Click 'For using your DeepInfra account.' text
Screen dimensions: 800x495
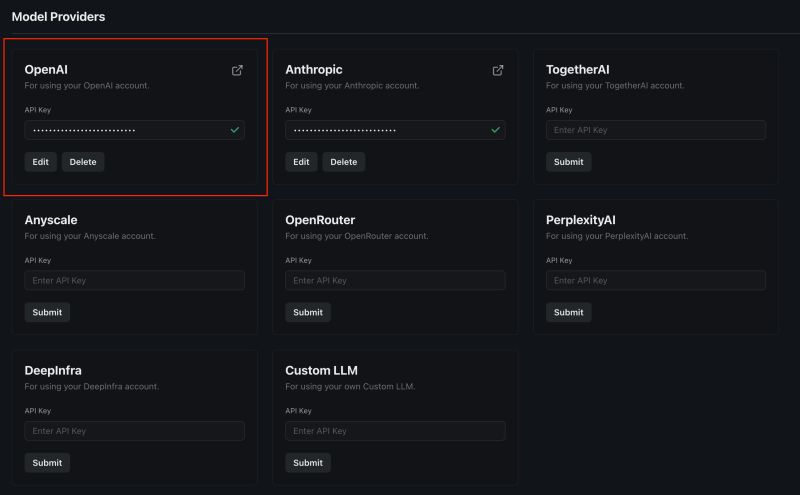click(x=92, y=387)
